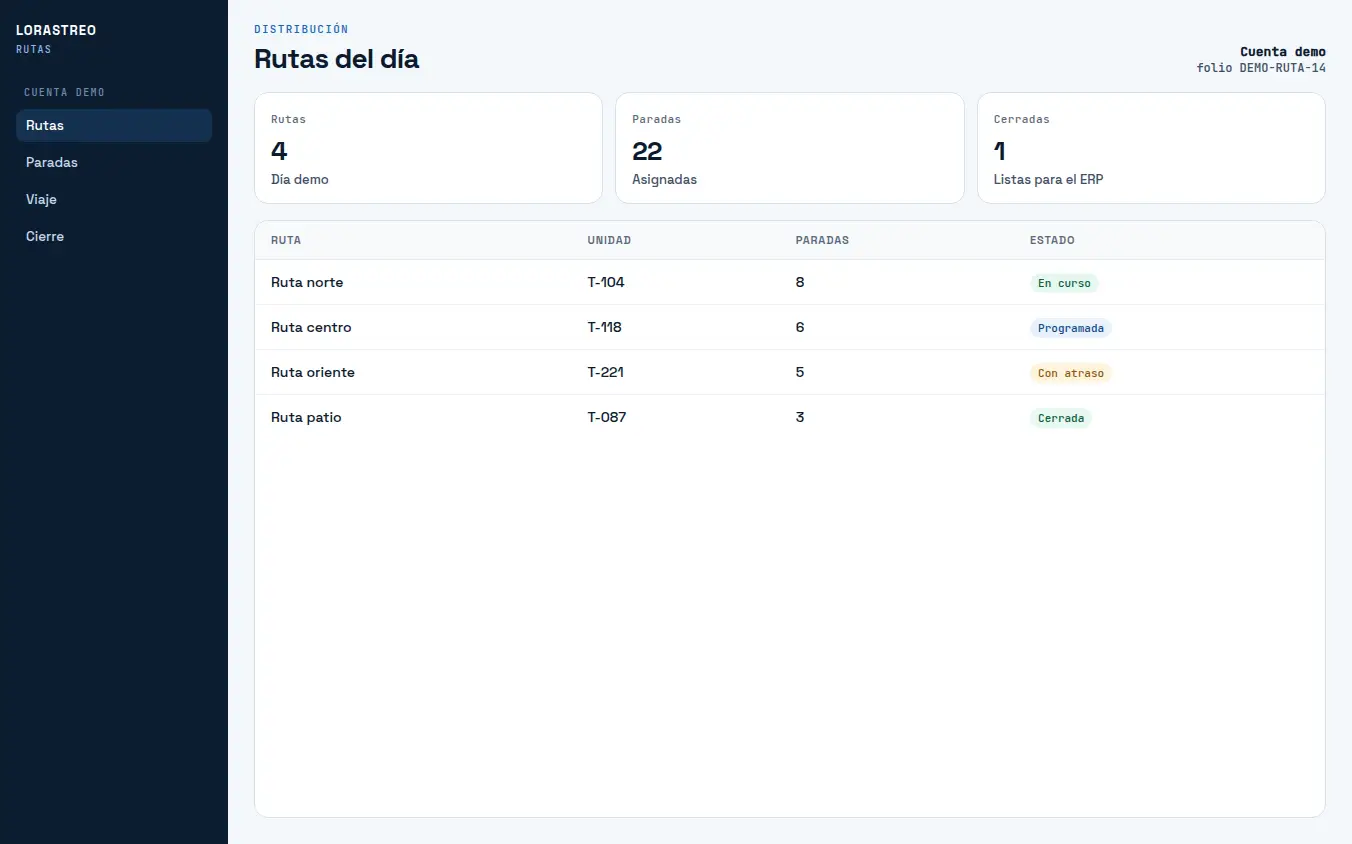Click the Ruta oriente row

coord(790,372)
